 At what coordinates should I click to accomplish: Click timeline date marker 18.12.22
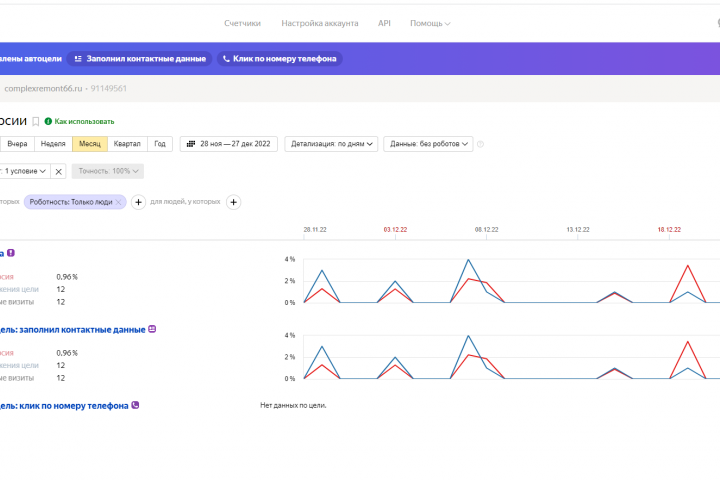669,229
